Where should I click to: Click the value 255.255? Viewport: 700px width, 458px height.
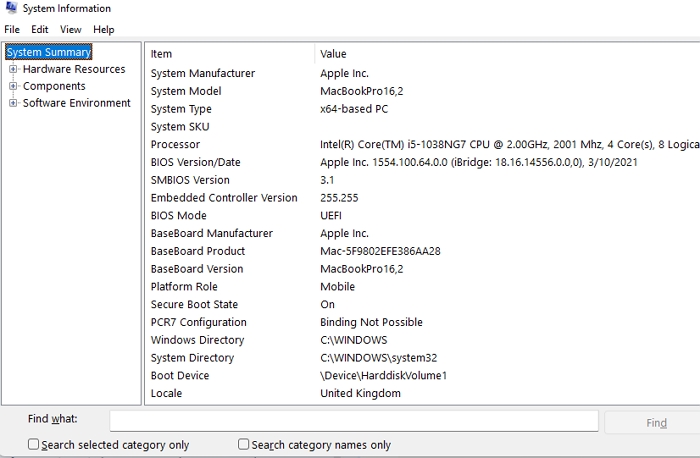point(339,198)
